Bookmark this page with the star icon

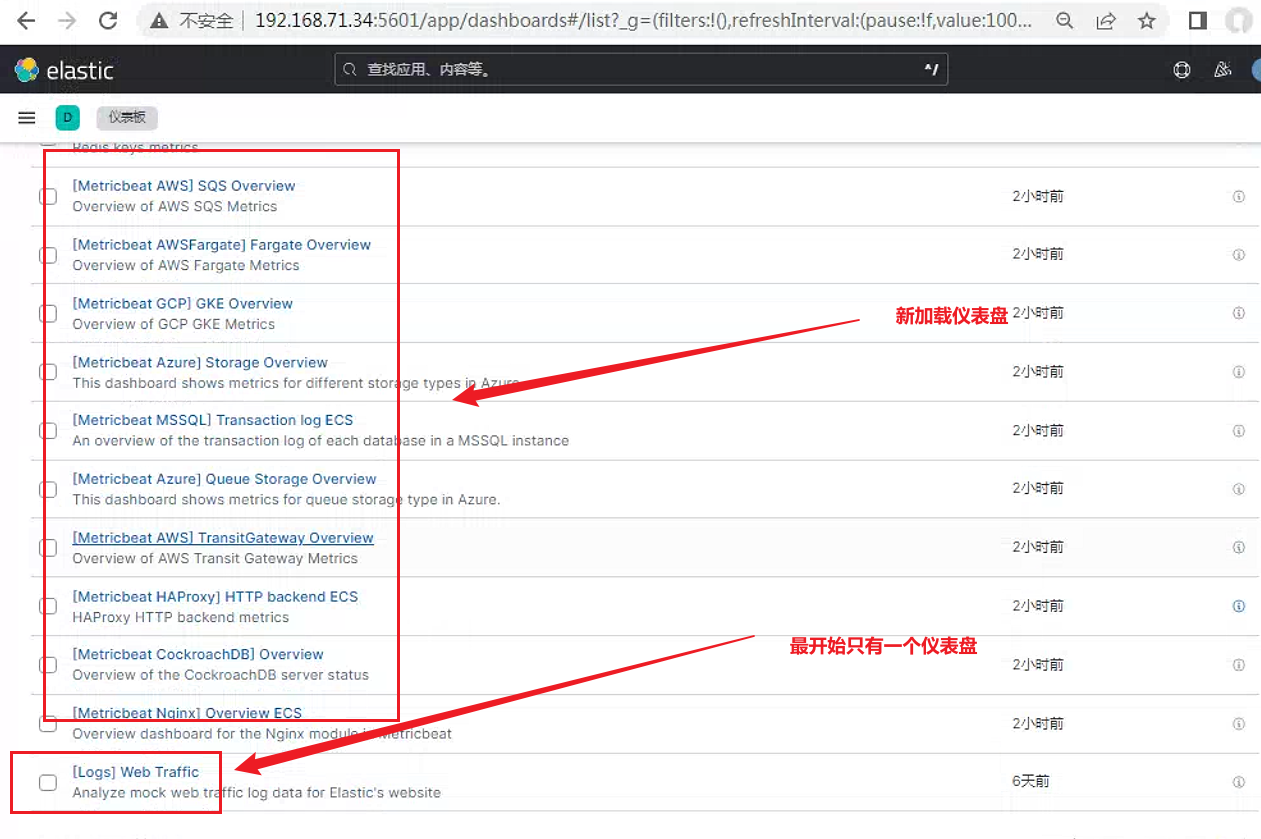tap(1147, 20)
